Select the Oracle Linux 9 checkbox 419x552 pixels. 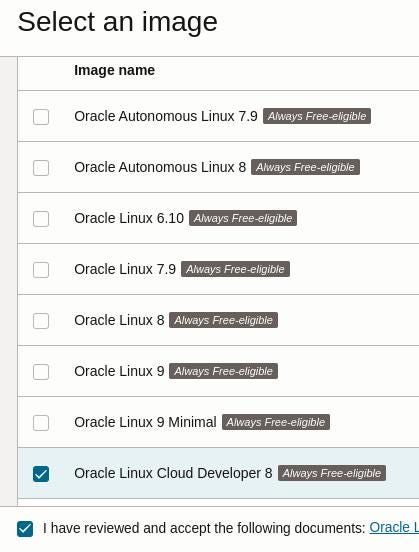coord(41,372)
